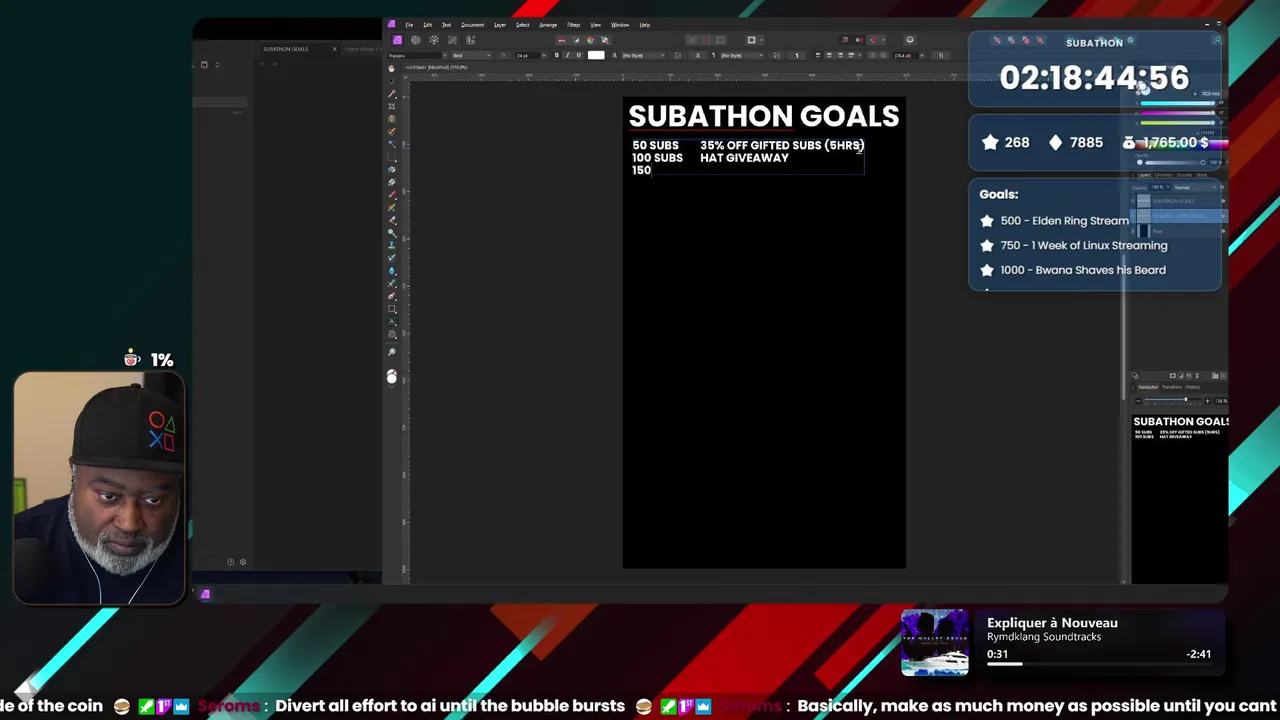Select the Erase Brush tool
This screenshot has height=720, width=1280.
[391, 220]
